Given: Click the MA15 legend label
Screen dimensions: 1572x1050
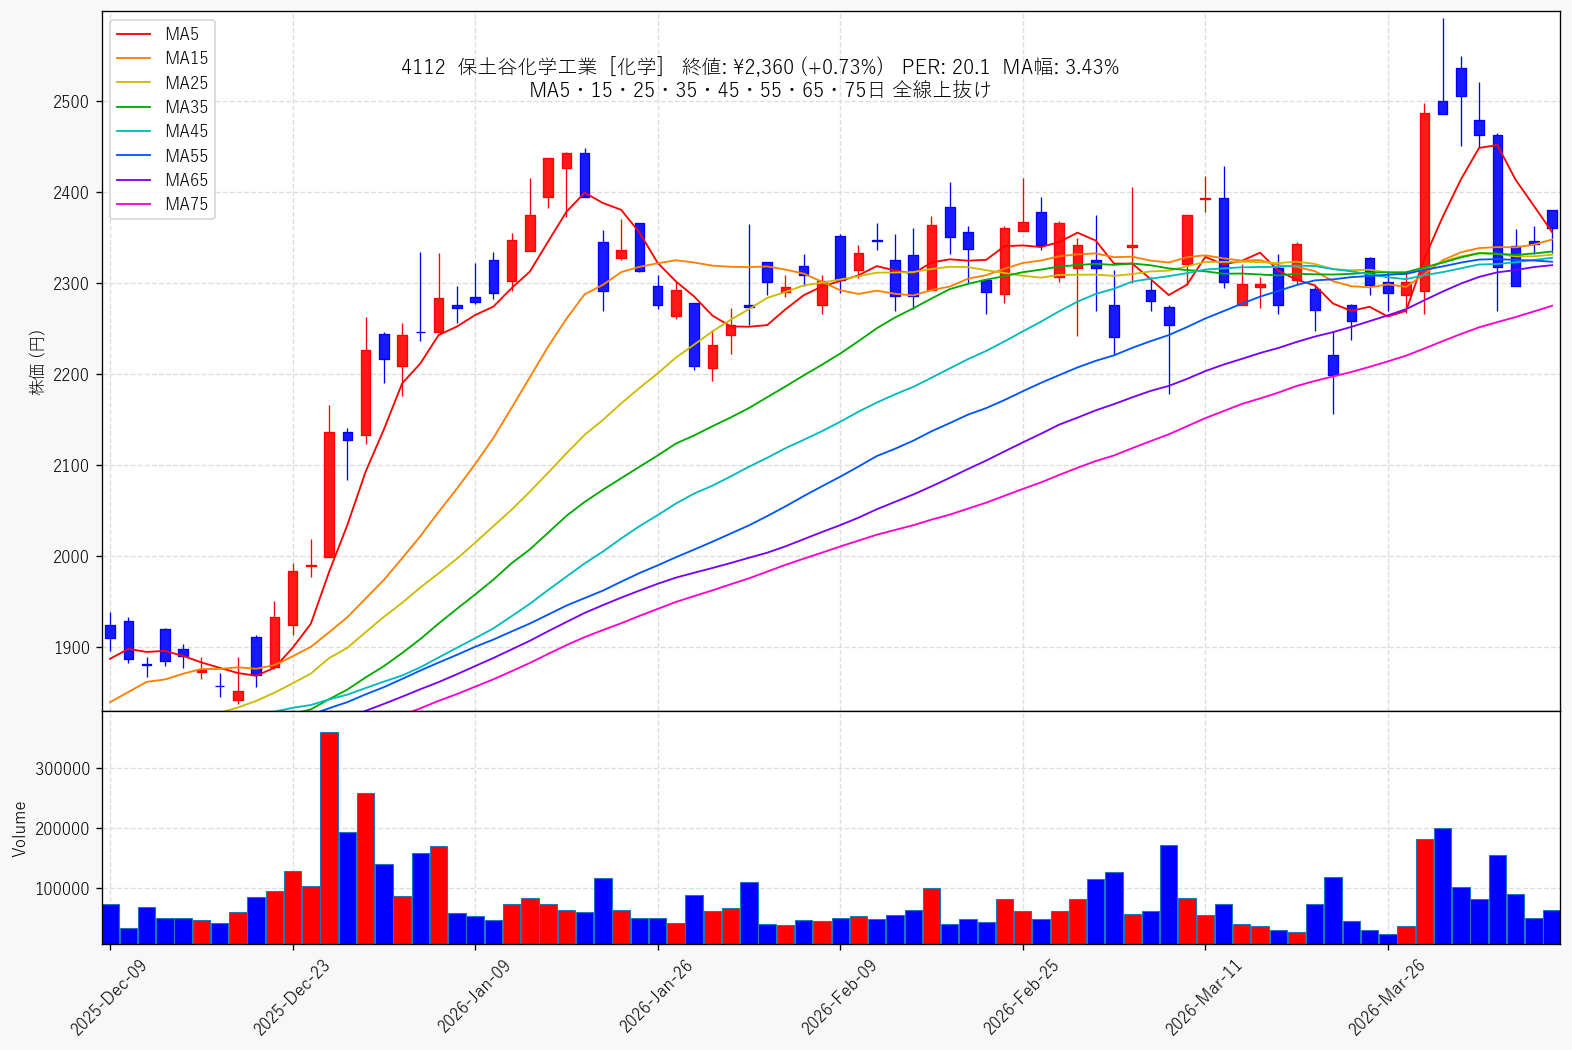Looking at the screenshot, I should 186,58.
